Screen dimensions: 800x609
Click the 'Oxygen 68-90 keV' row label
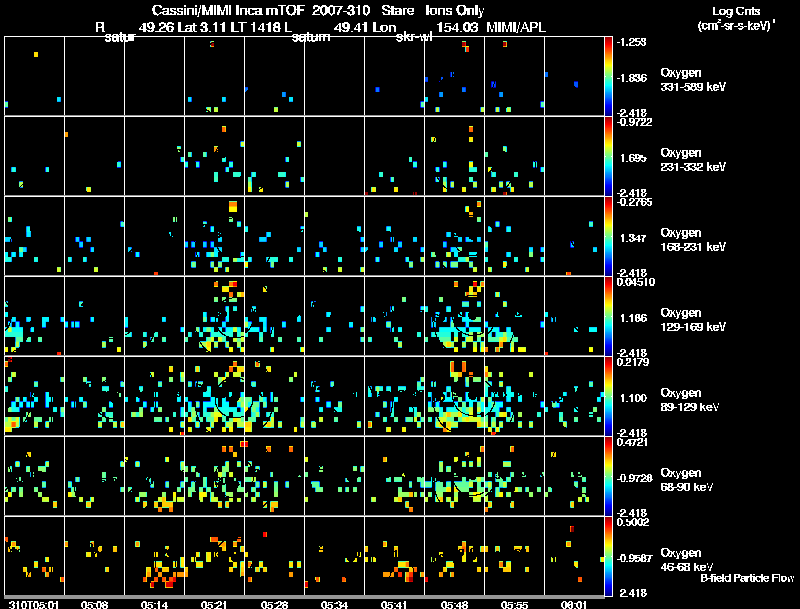[x=687, y=480]
